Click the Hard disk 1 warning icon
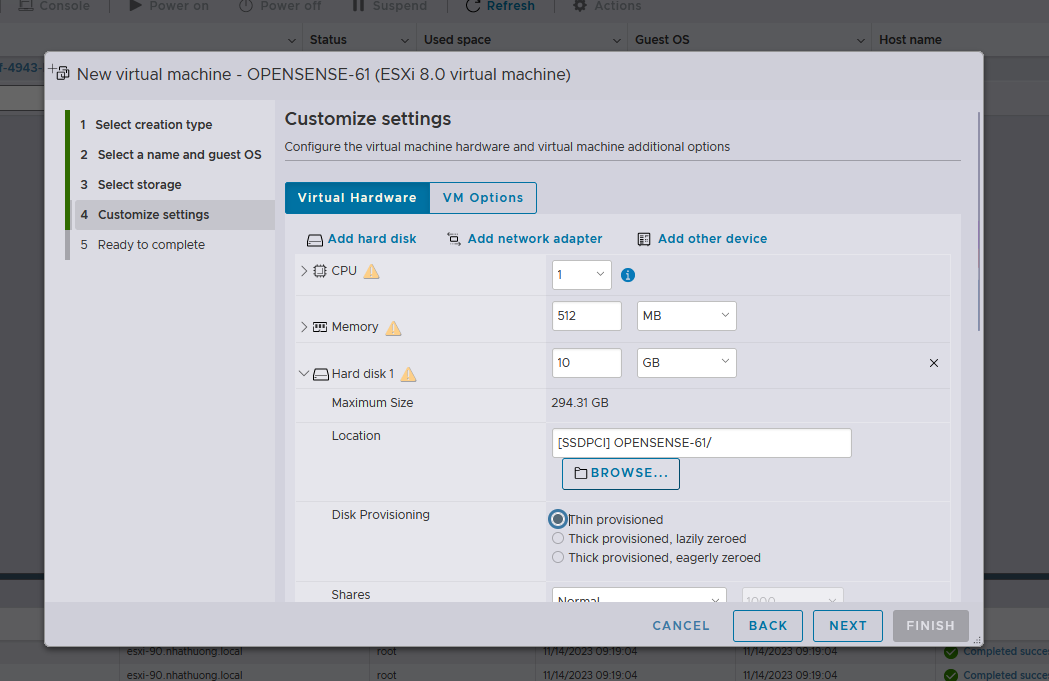 tap(408, 374)
